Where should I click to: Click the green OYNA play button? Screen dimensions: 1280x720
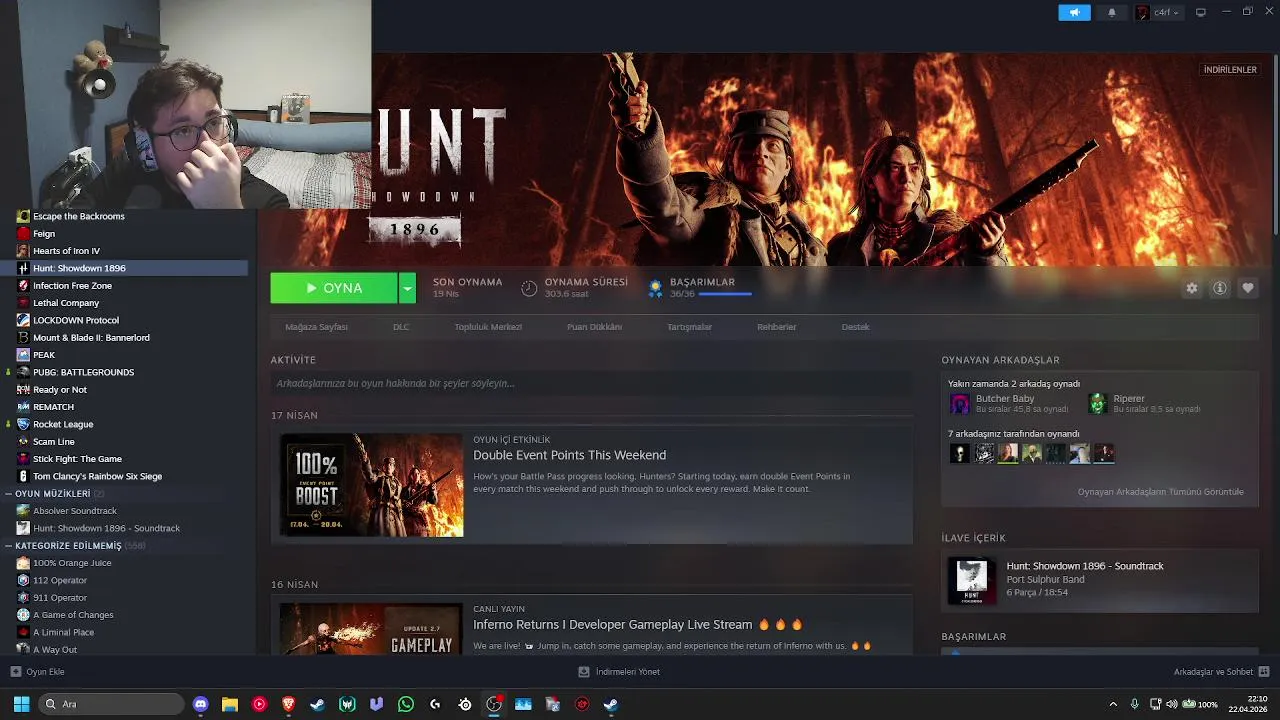click(334, 288)
